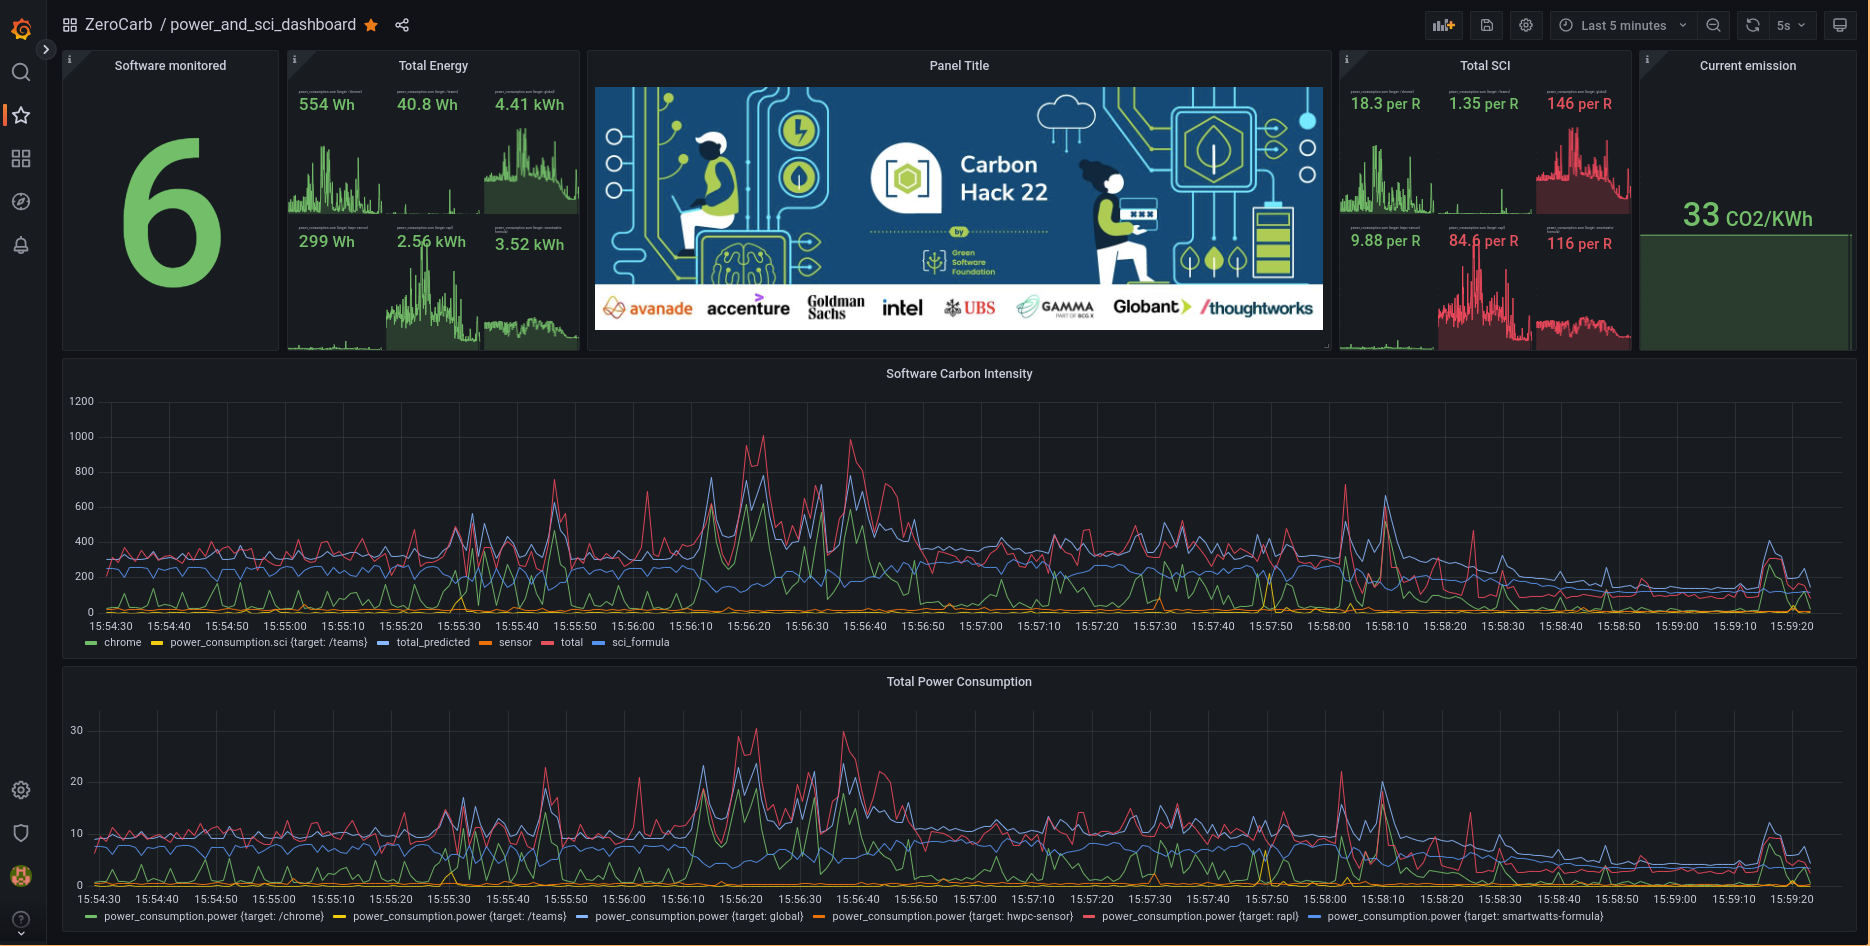Open the Explore compass icon
Viewport: 1870px width, 946px height.
(x=21, y=202)
